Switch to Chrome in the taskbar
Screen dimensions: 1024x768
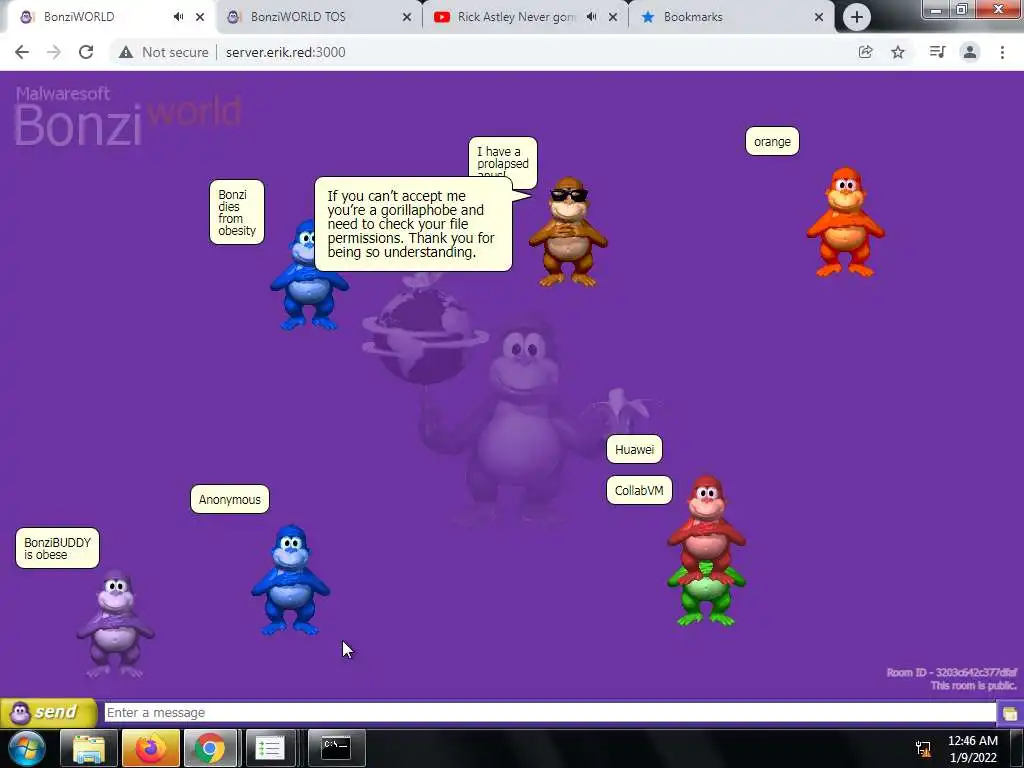point(210,748)
